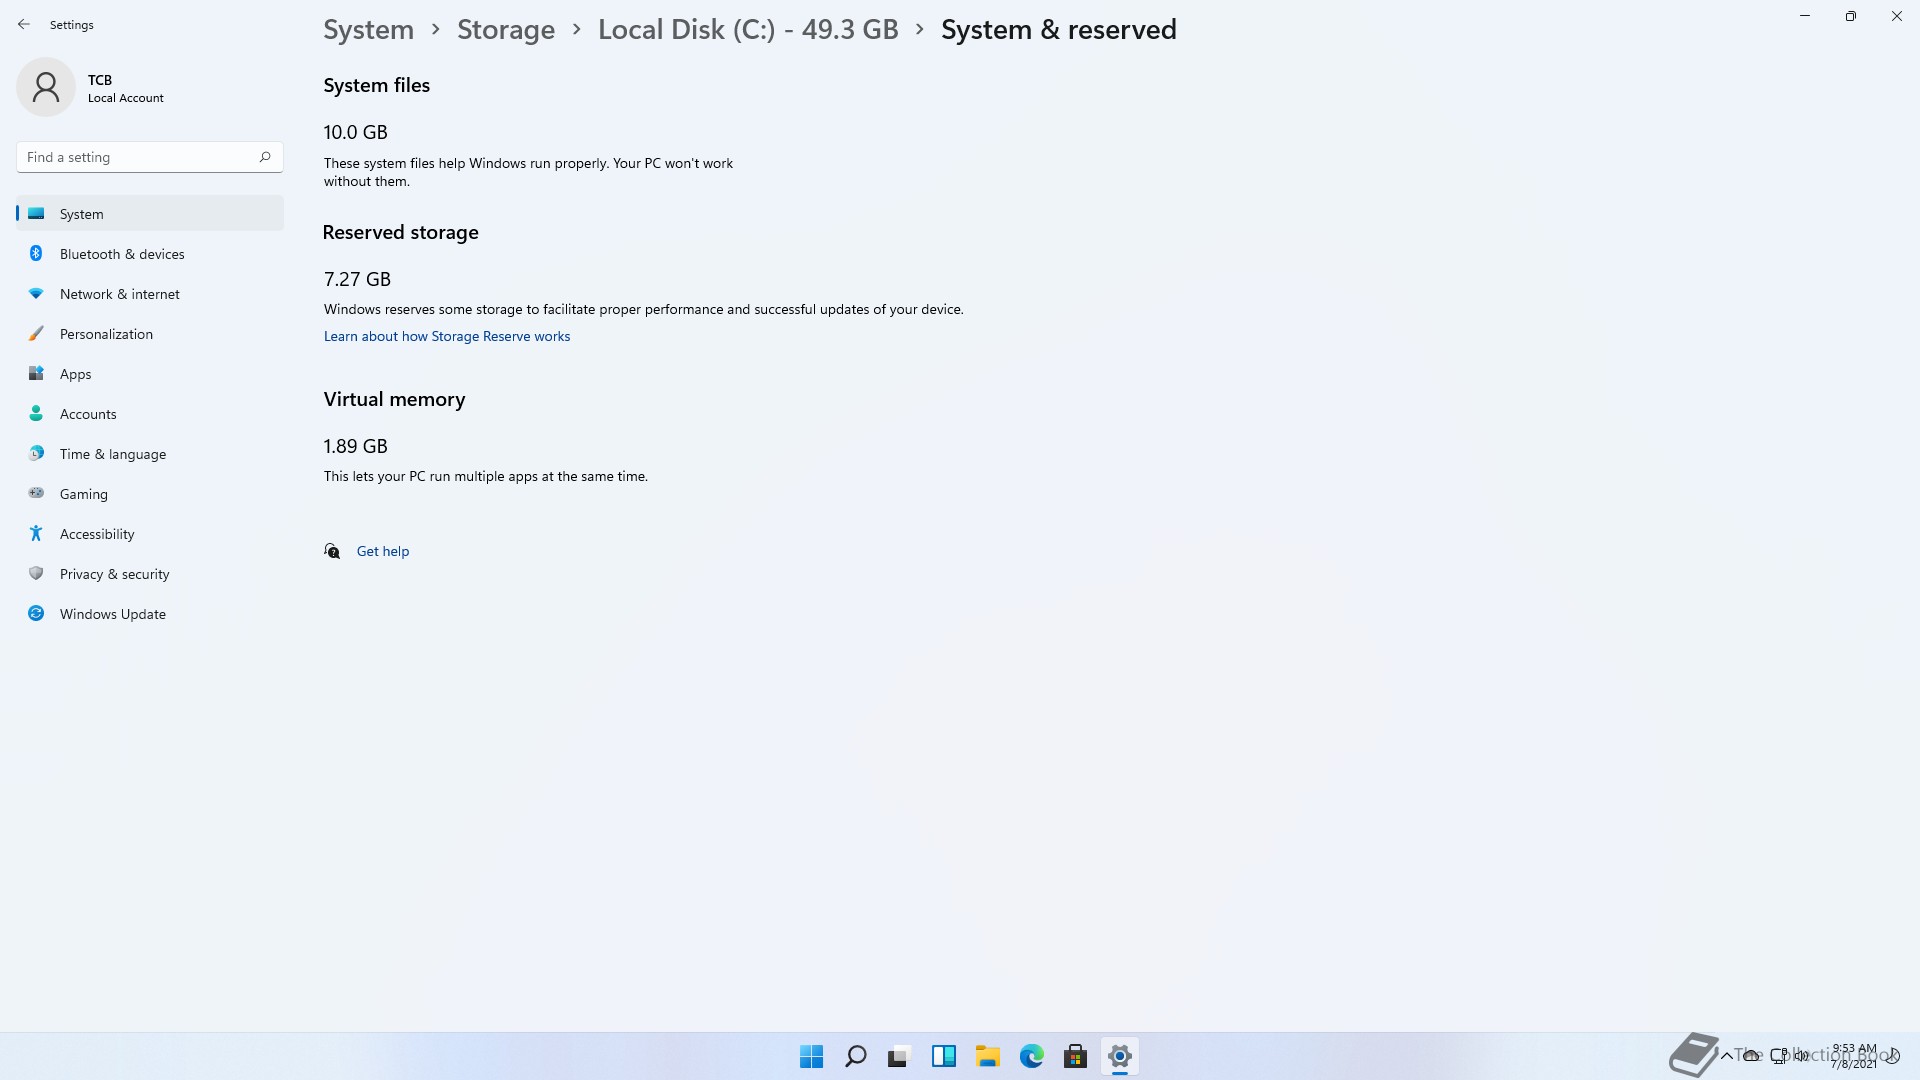Open Privacy & security settings
Screen dimensions: 1920x1080
pos(150,574)
